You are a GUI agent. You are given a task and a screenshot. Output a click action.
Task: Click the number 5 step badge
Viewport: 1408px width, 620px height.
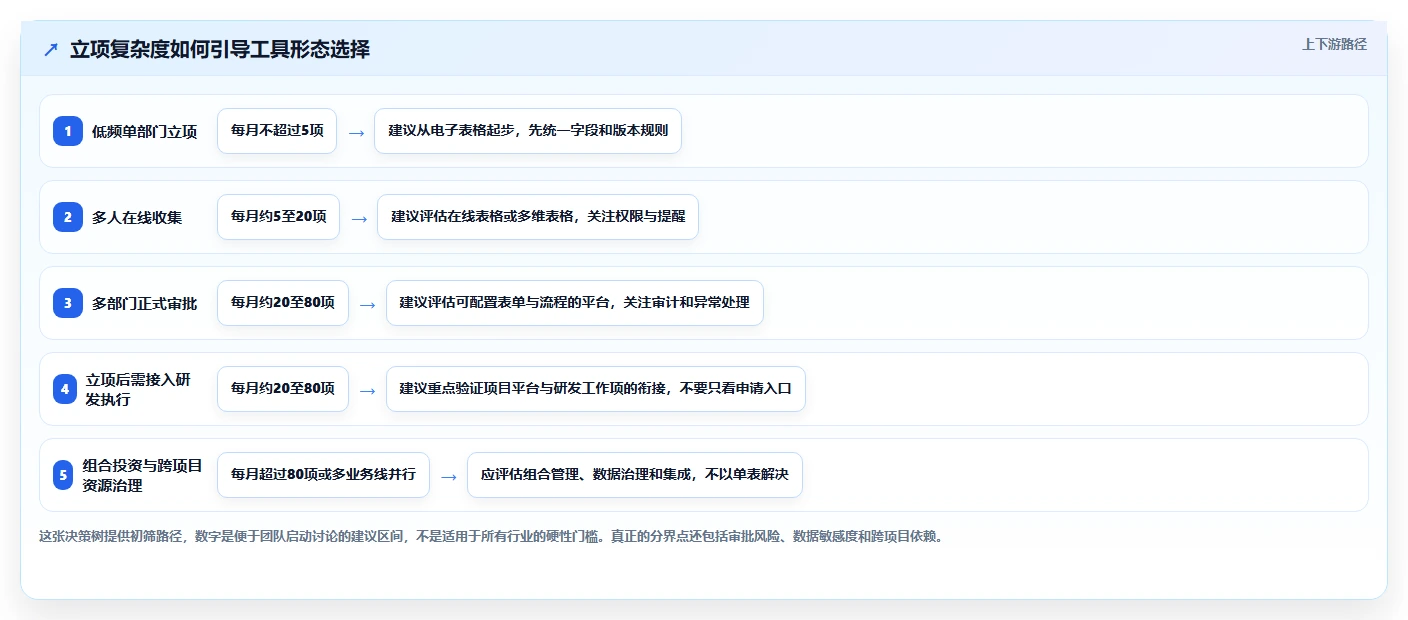(x=64, y=475)
